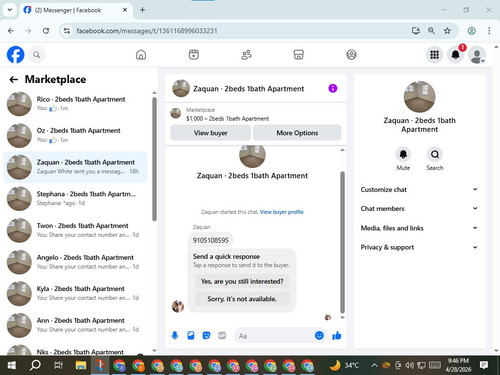Viewport: 500px width, 375px height.
Task: Open the View buyer profile link
Action: (x=282, y=212)
